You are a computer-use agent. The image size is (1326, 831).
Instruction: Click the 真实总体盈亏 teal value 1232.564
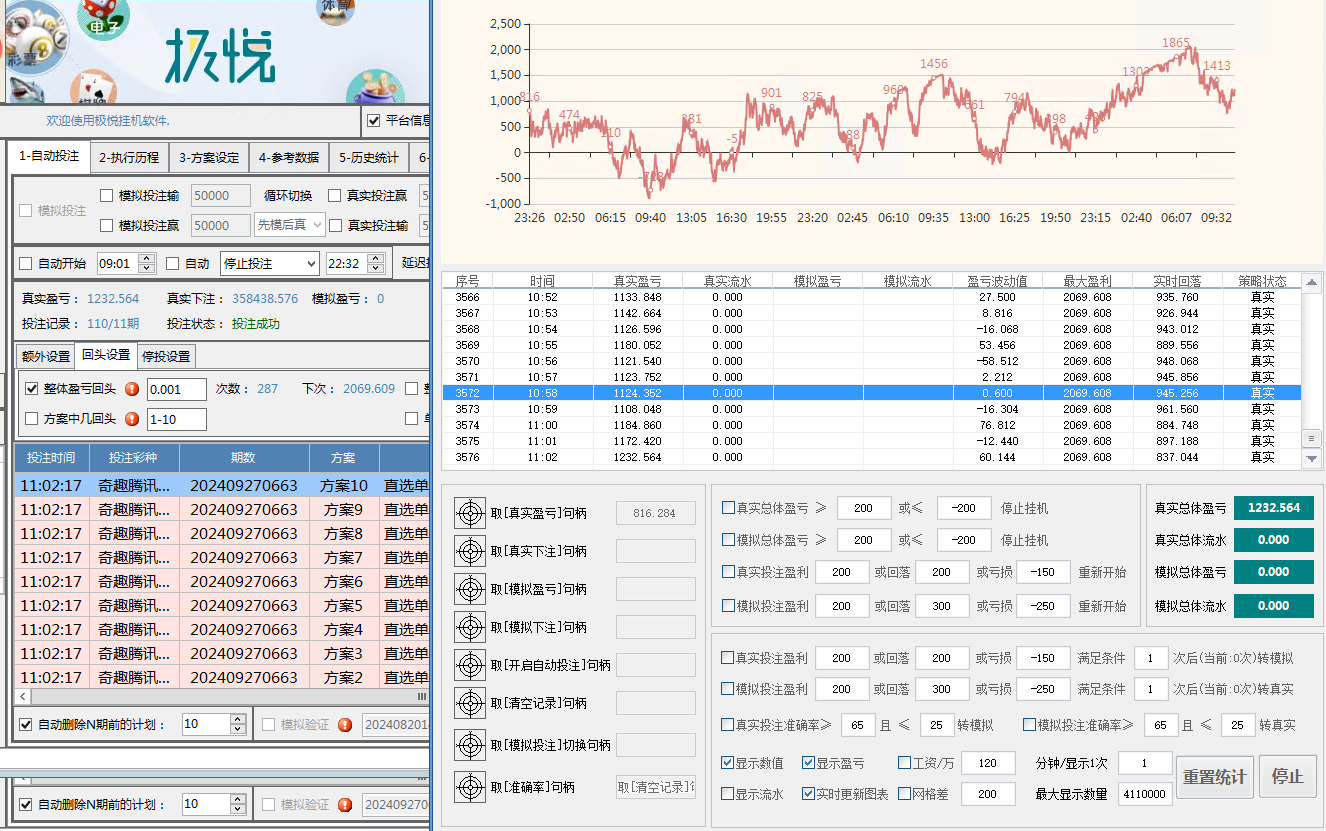(x=1274, y=508)
